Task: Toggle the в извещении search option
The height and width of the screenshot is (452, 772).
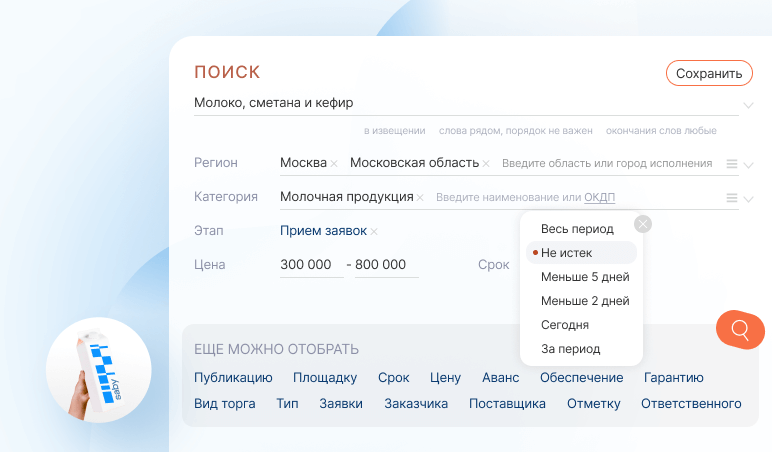Action: click(x=394, y=131)
